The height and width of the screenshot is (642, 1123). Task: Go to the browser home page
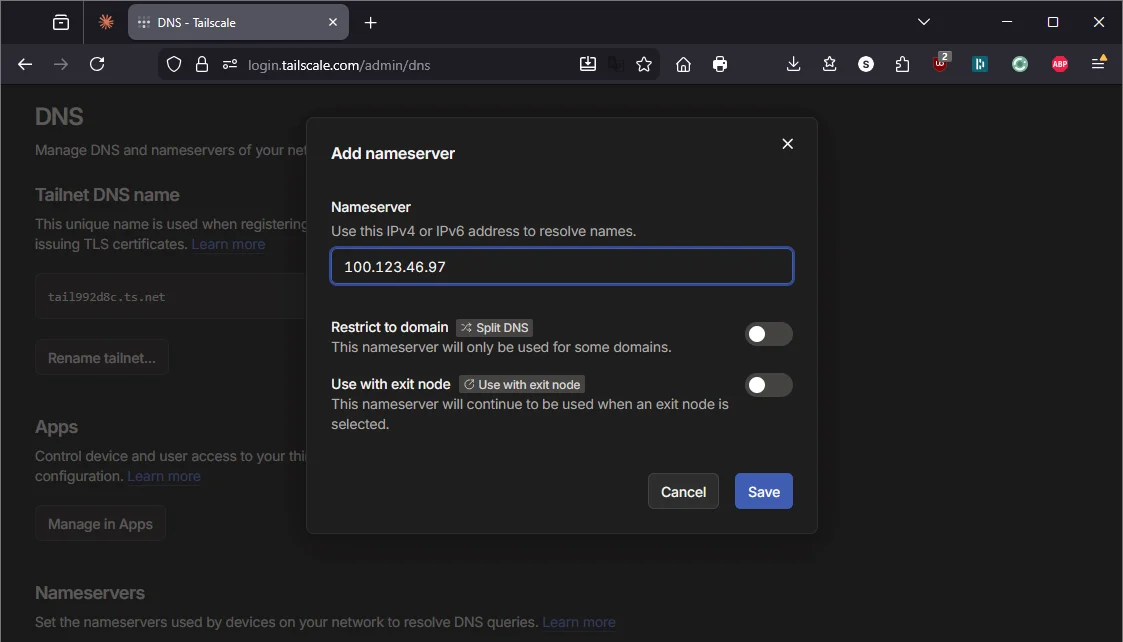(684, 63)
